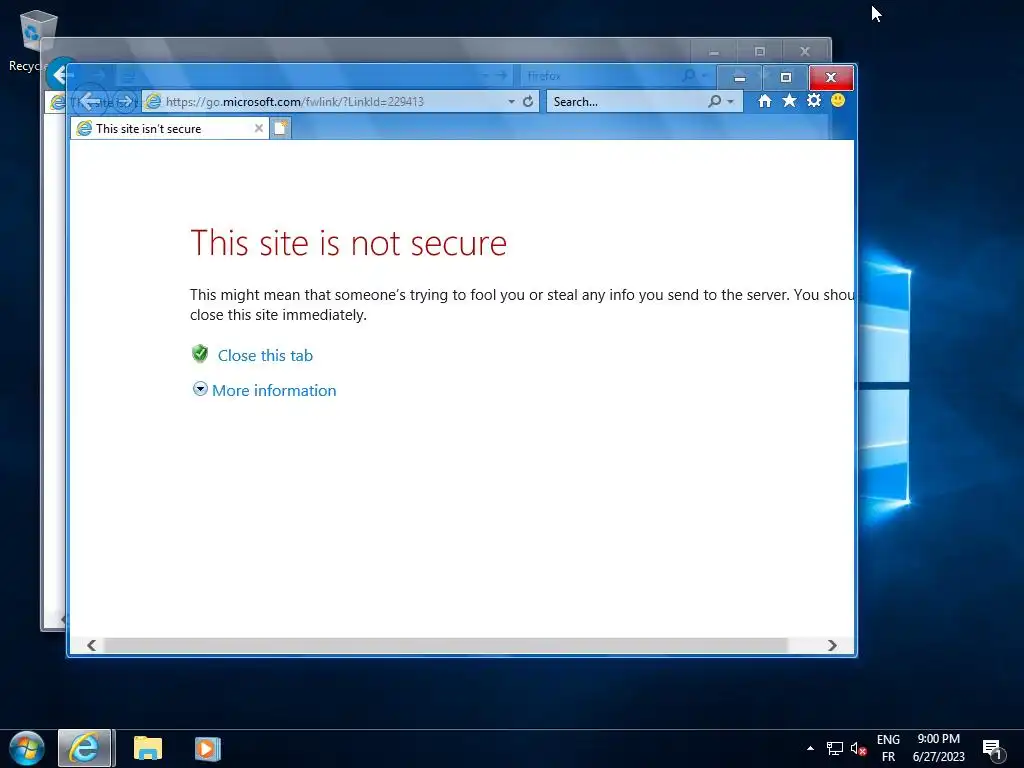Click the horizontal scrollbar right arrow
The width and height of the screenshot is (1024, 768).
(x=832, y=645)
